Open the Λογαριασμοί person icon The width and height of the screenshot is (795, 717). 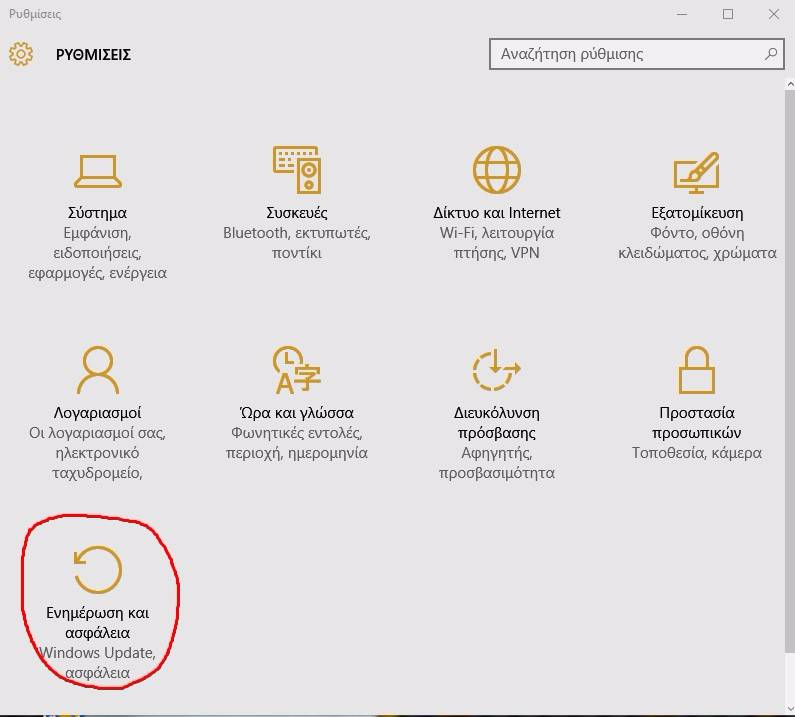[97, 370]
